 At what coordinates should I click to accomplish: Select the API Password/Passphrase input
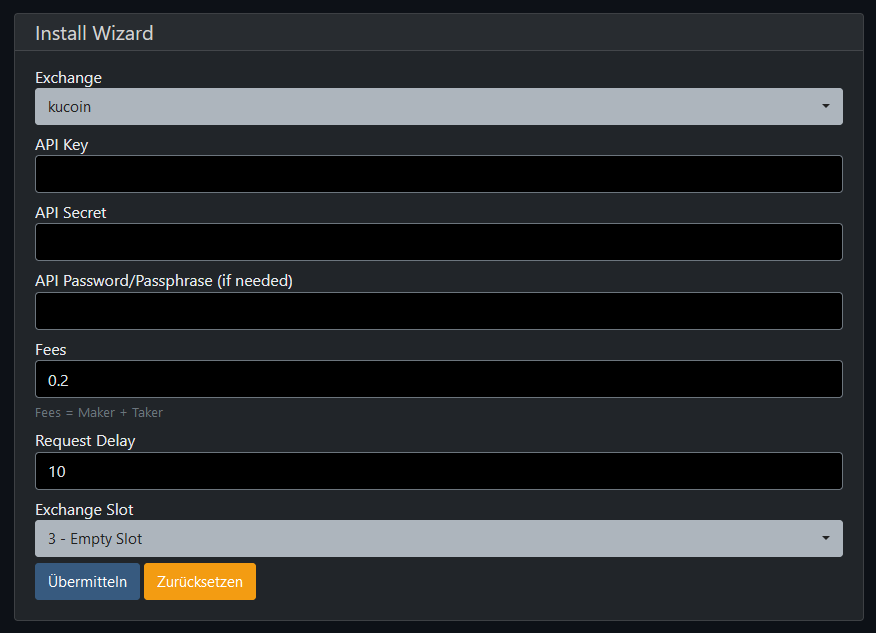(438, 311)
